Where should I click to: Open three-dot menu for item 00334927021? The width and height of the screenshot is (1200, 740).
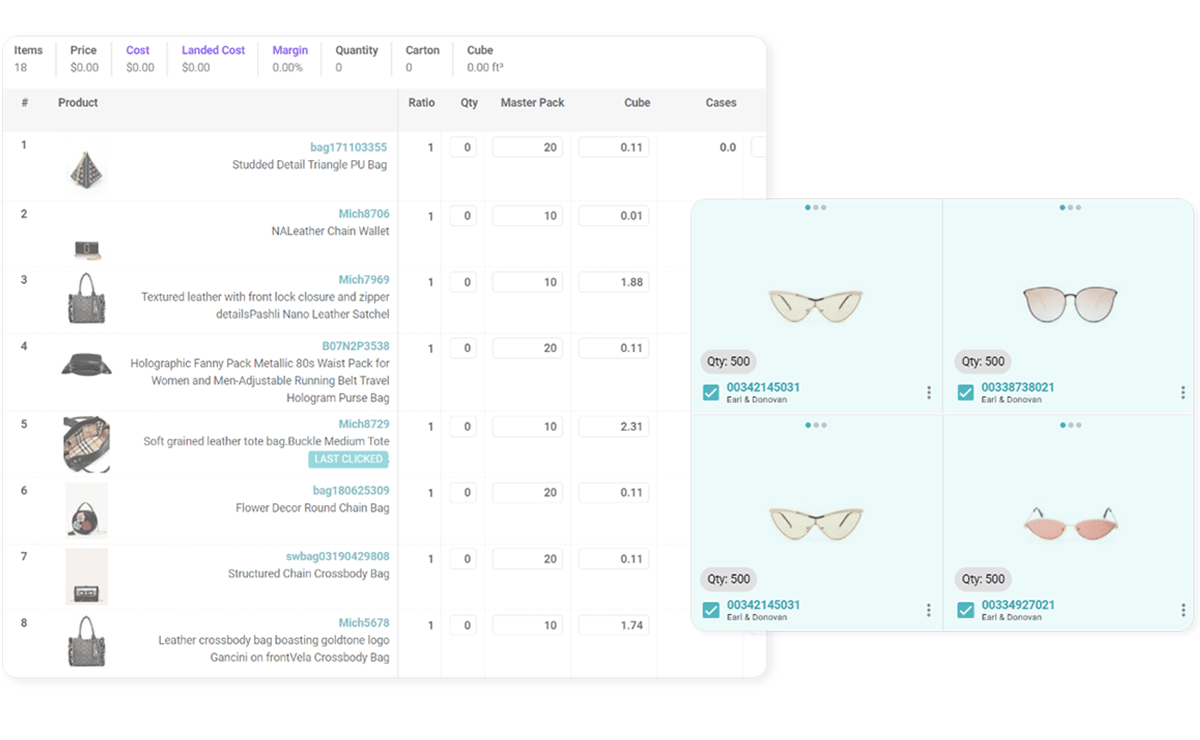pos(1183,610)
